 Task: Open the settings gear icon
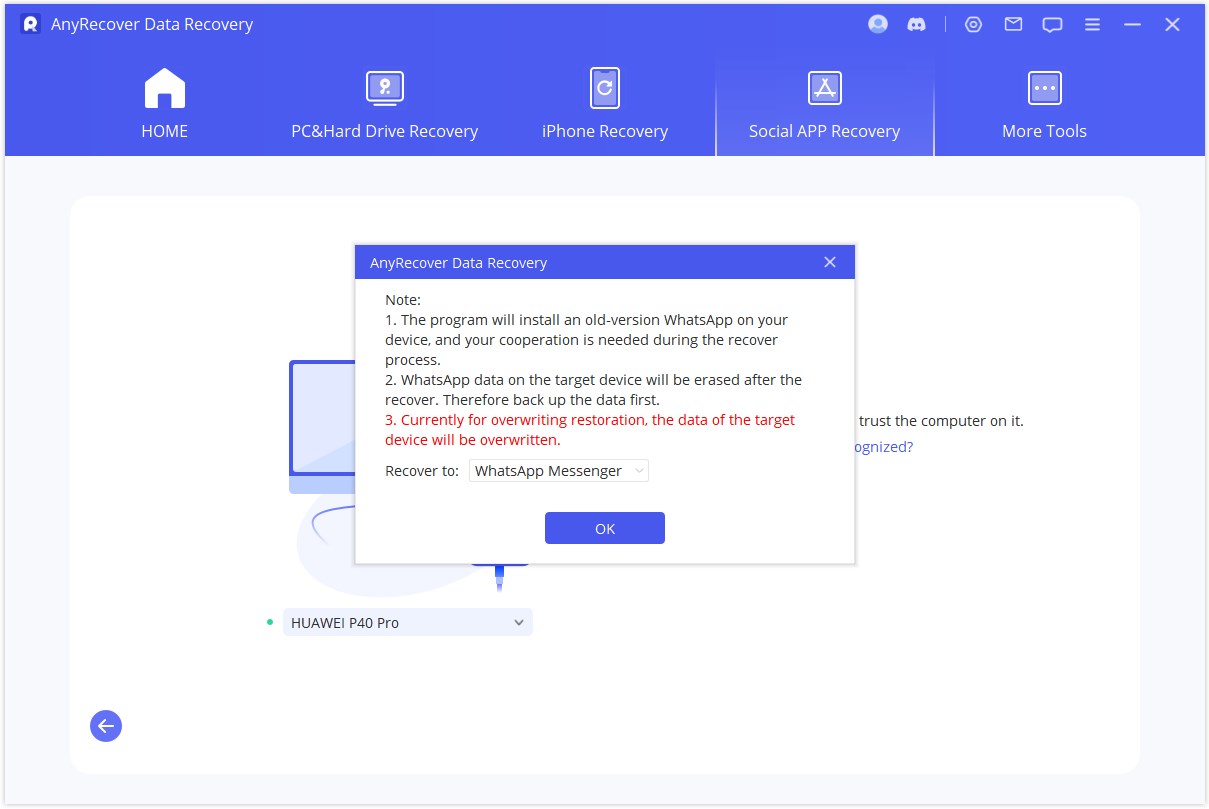pyautogui.click(x=973, y=24)
